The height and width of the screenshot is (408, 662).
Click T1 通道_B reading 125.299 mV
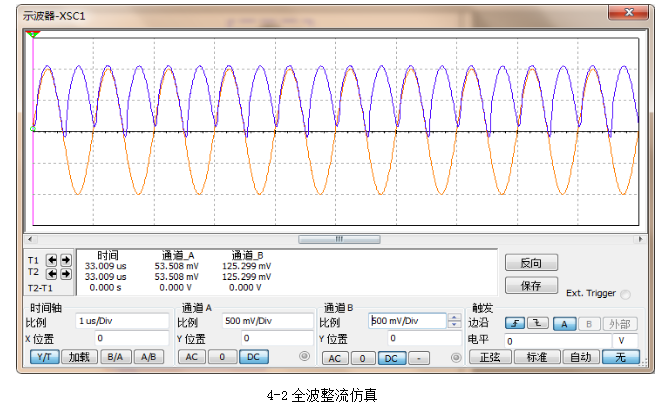[247, 266]
